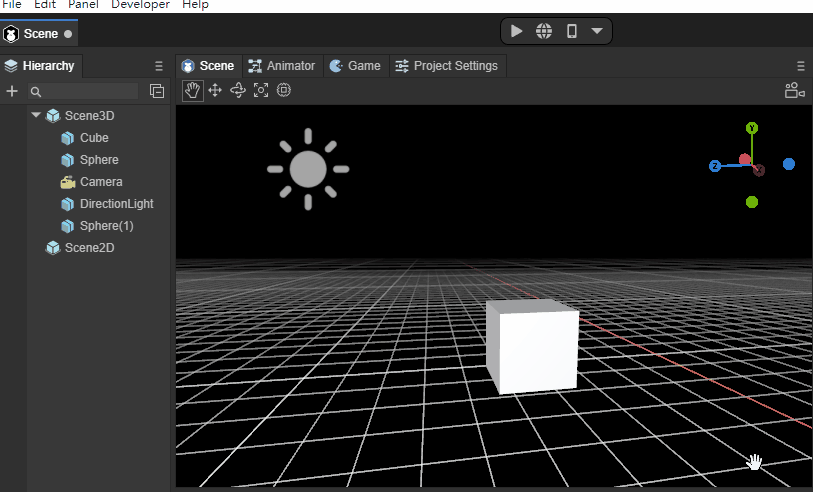
Task: Select the Hand pan tool
Action: point(193,91)
